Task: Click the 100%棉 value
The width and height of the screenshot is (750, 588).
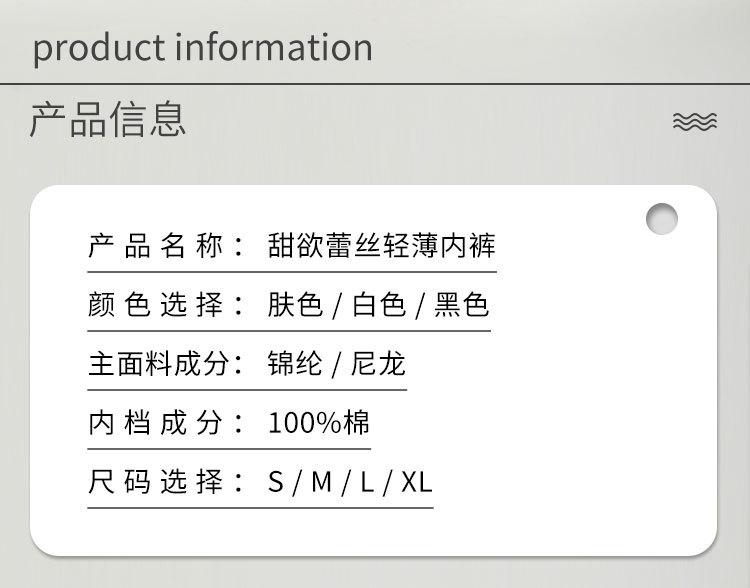Action: point(318,423)
